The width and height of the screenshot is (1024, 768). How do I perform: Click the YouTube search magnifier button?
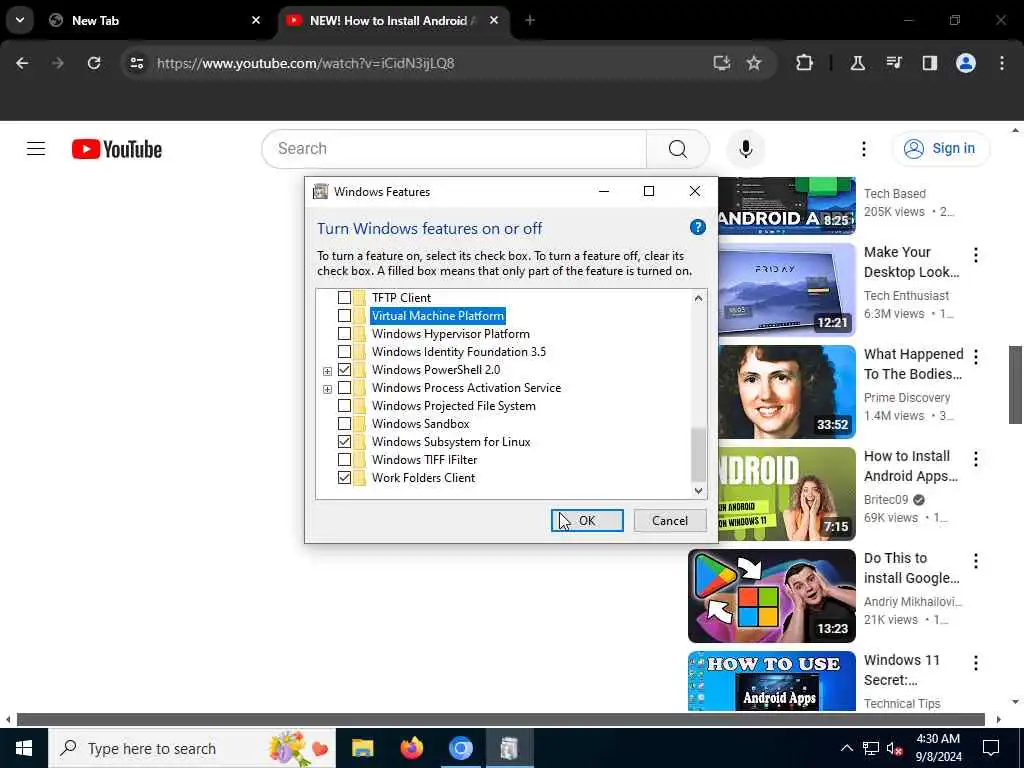(x=677, y=149)
